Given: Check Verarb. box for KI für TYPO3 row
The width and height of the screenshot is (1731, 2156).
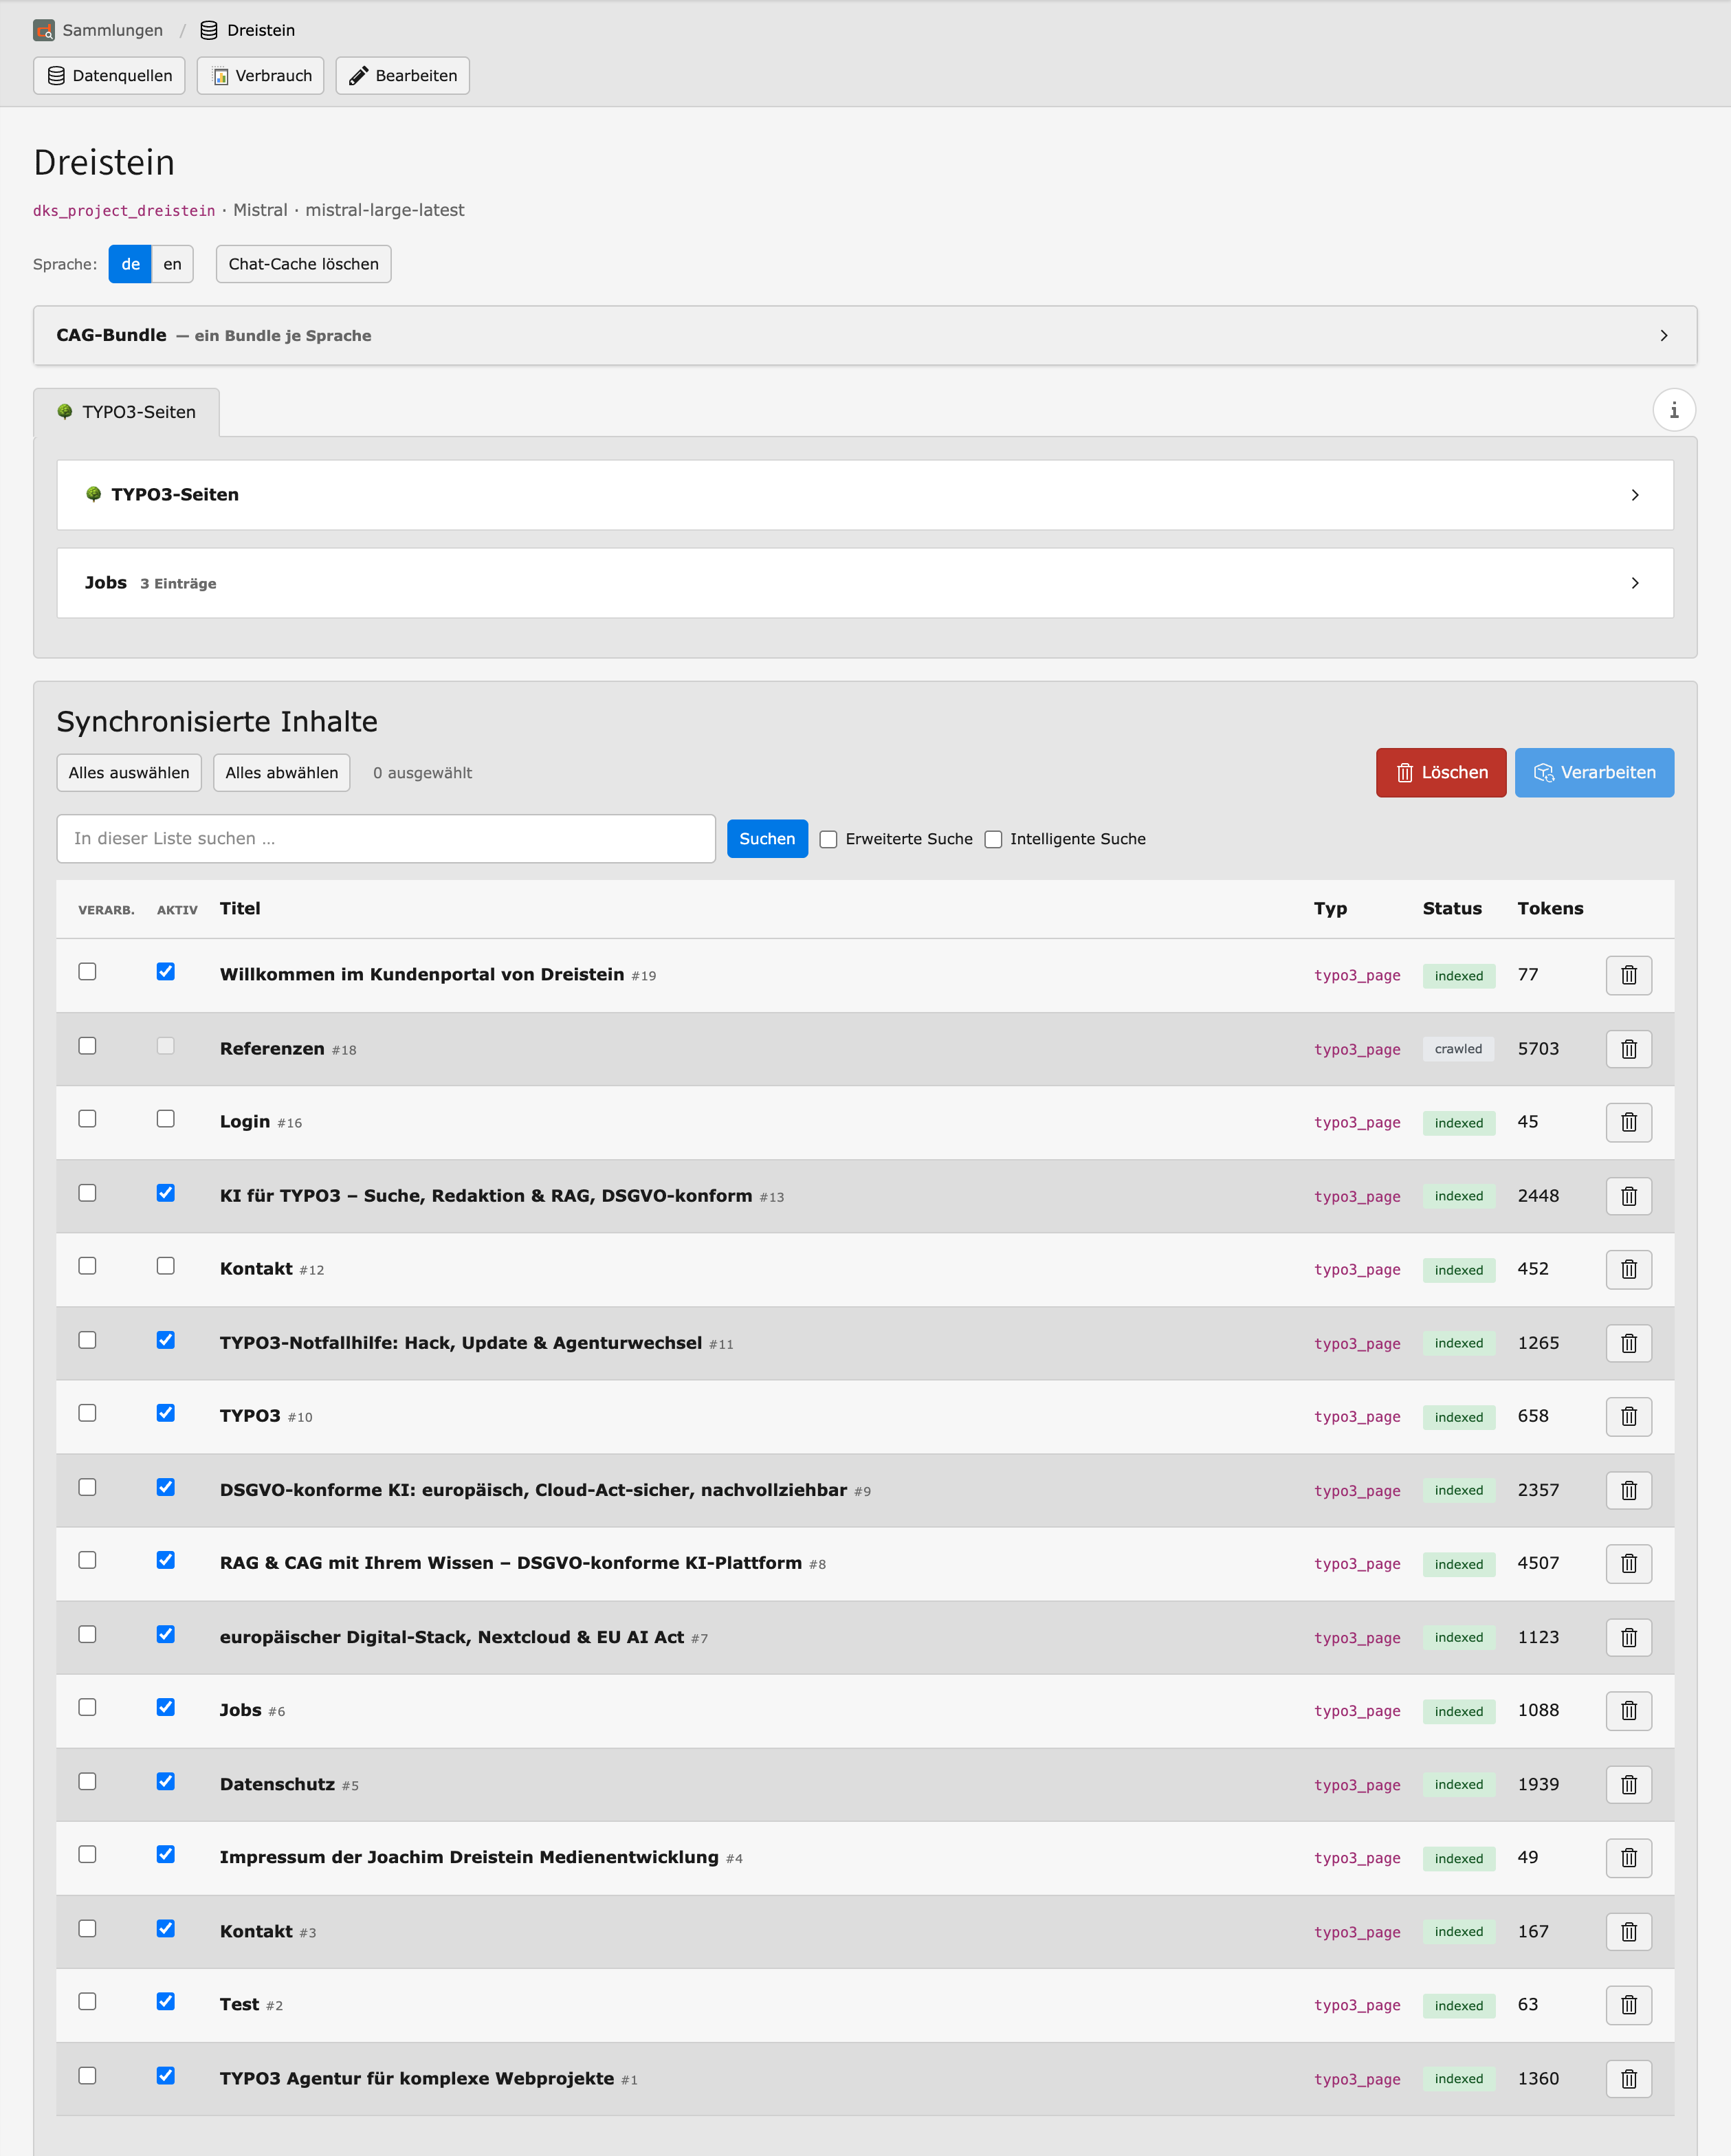Looking at the screenshot, I should click(x=88, y=1193).
